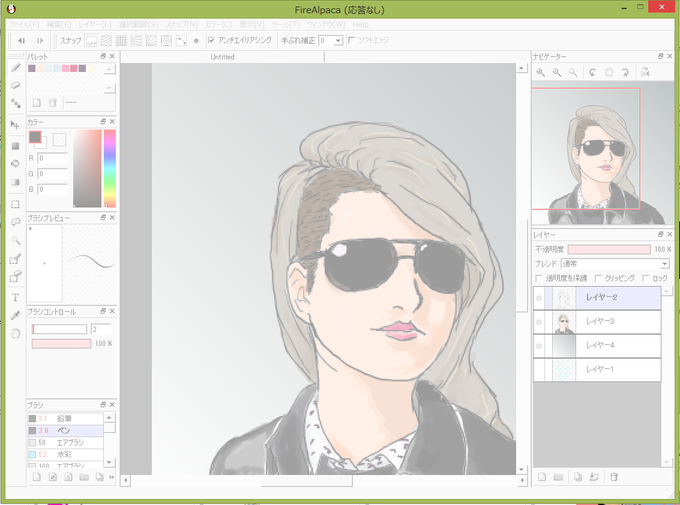680x505 pixels.
Task: Click zoom in icon in navigator
Action: click(x=540, y=72)
